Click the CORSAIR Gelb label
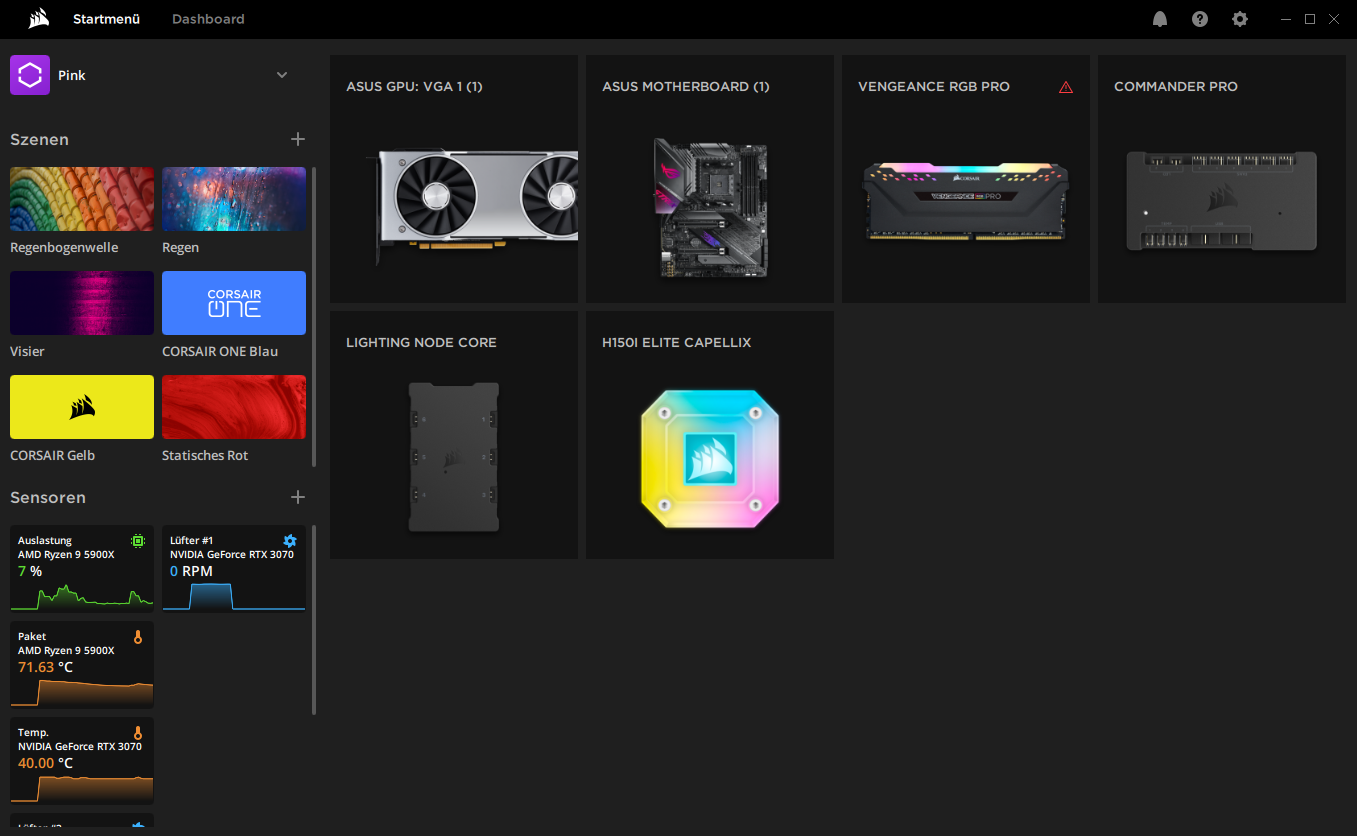Viewport: 1357px width, 836px height. click(52, 456)
